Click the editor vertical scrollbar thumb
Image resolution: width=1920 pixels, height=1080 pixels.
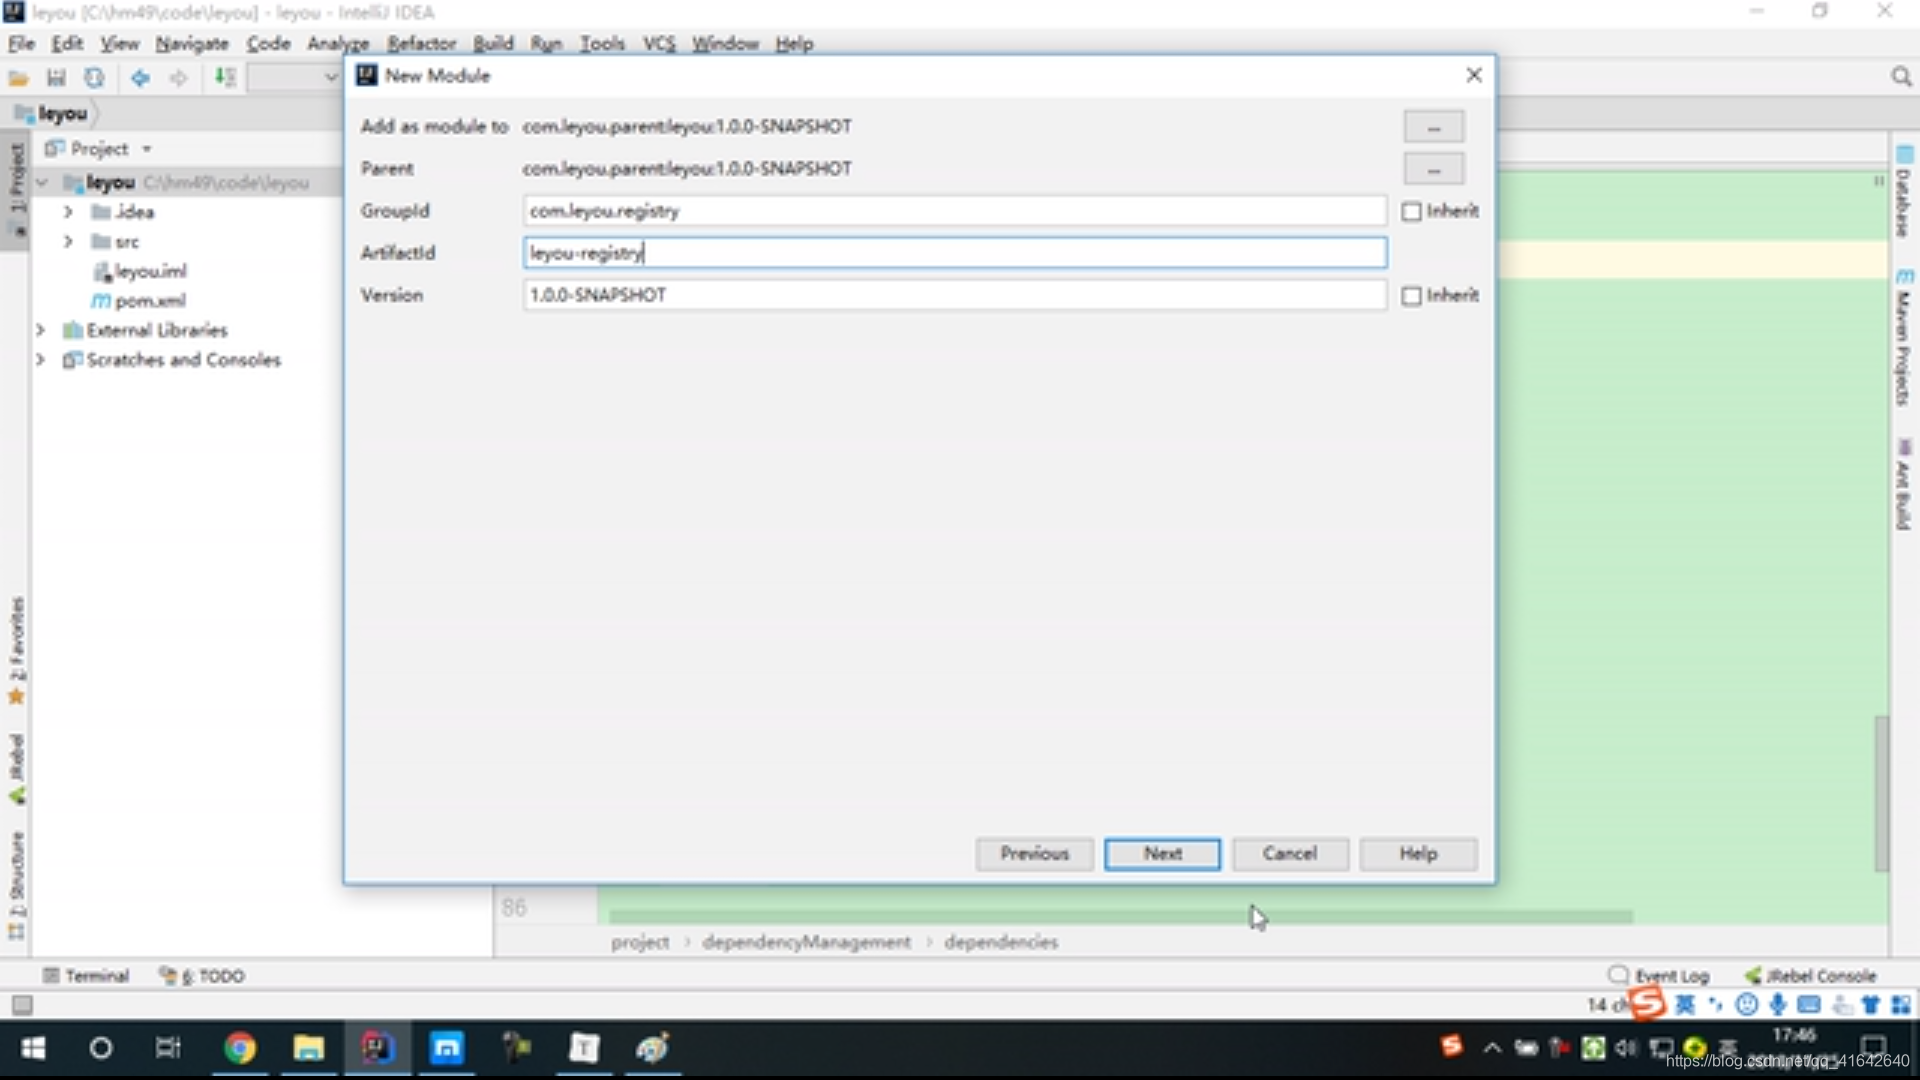(1881, 793)
